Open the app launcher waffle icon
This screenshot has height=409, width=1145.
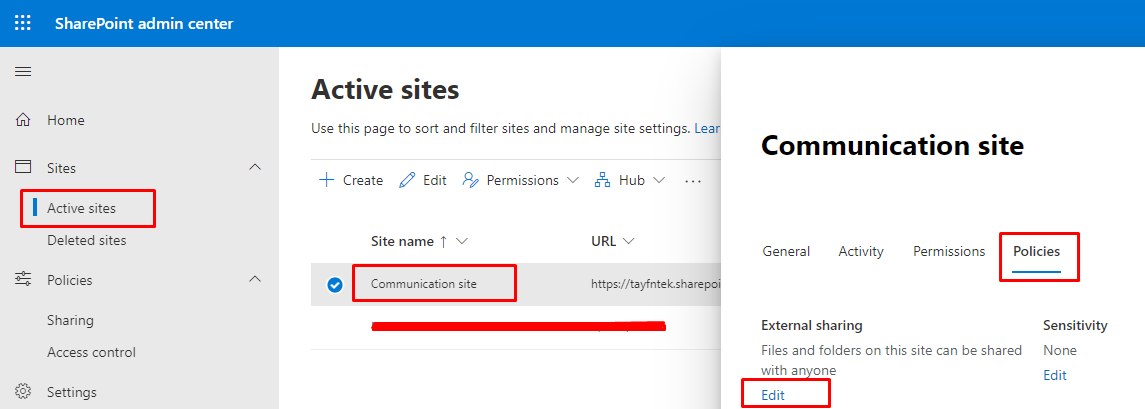tap(22, 23)
